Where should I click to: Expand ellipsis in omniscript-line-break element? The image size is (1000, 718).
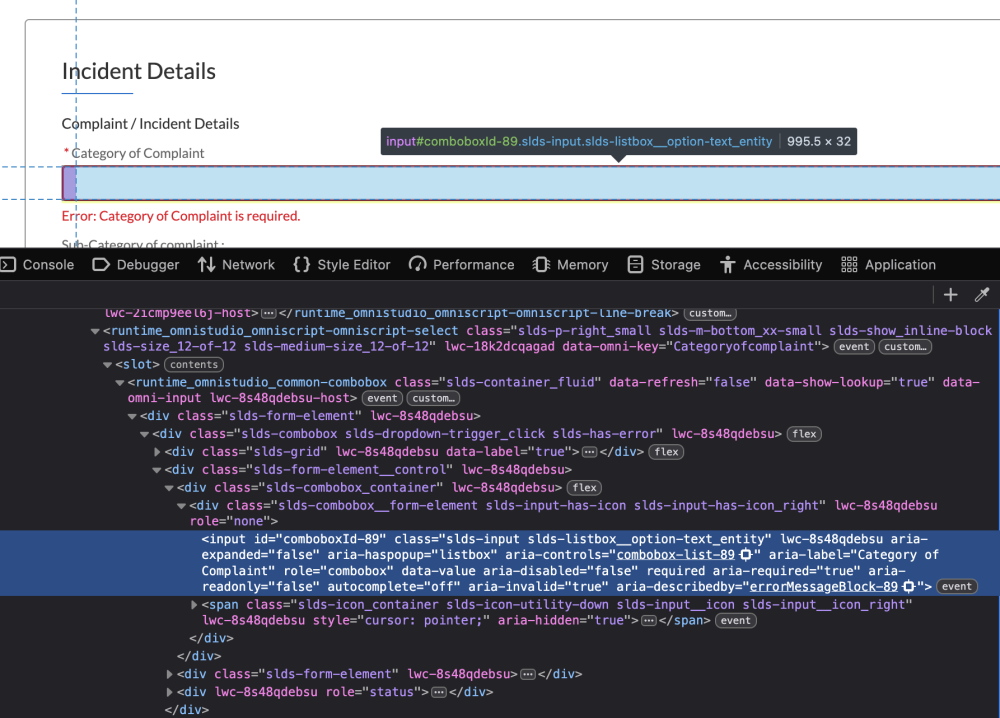pos(268,313)
